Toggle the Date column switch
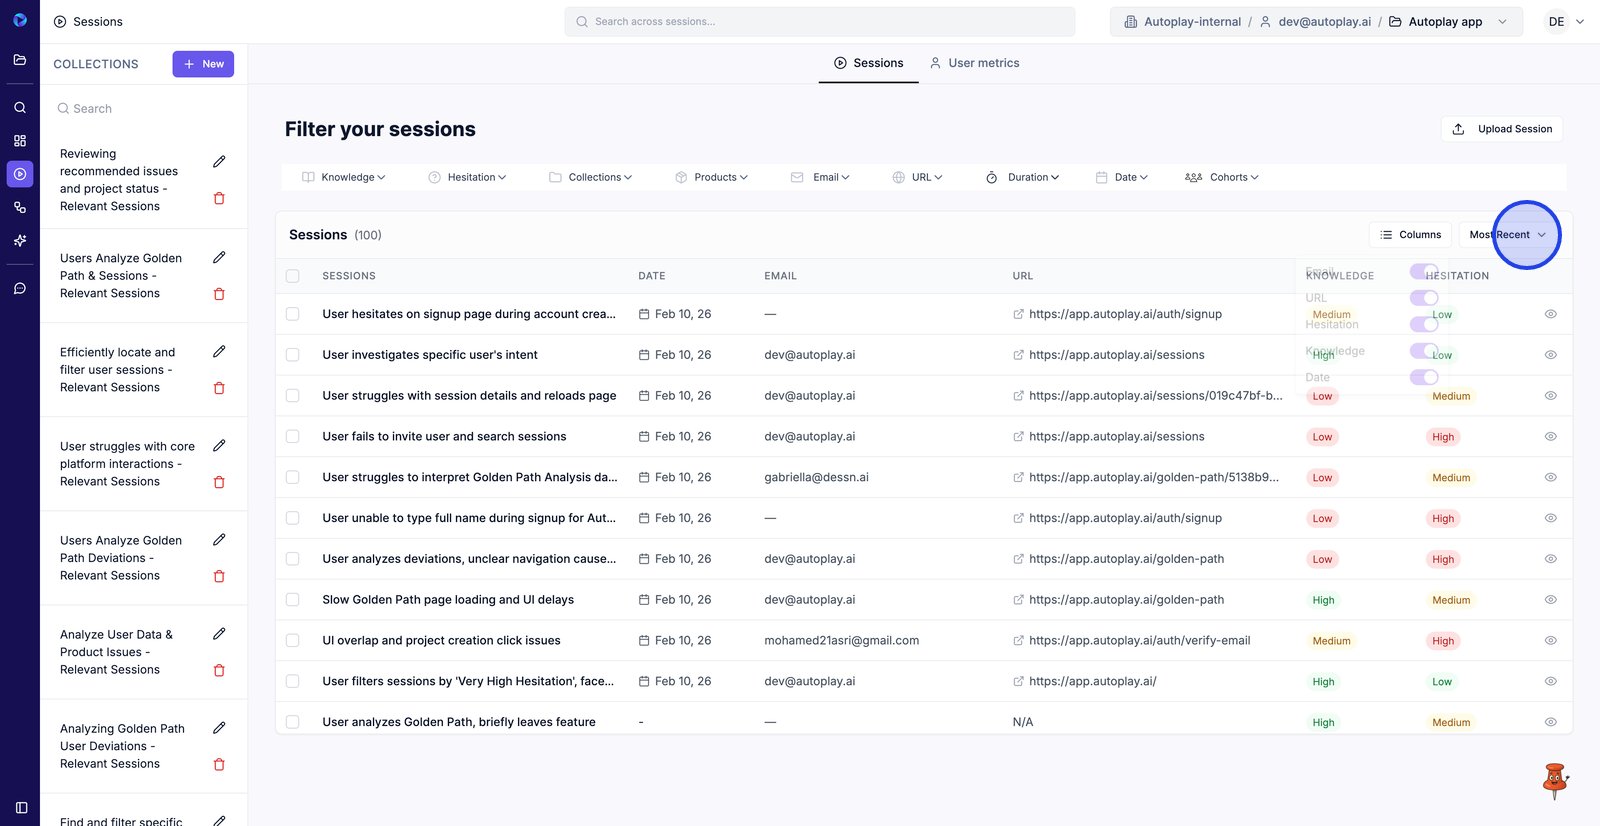 tap(1423, 377)
